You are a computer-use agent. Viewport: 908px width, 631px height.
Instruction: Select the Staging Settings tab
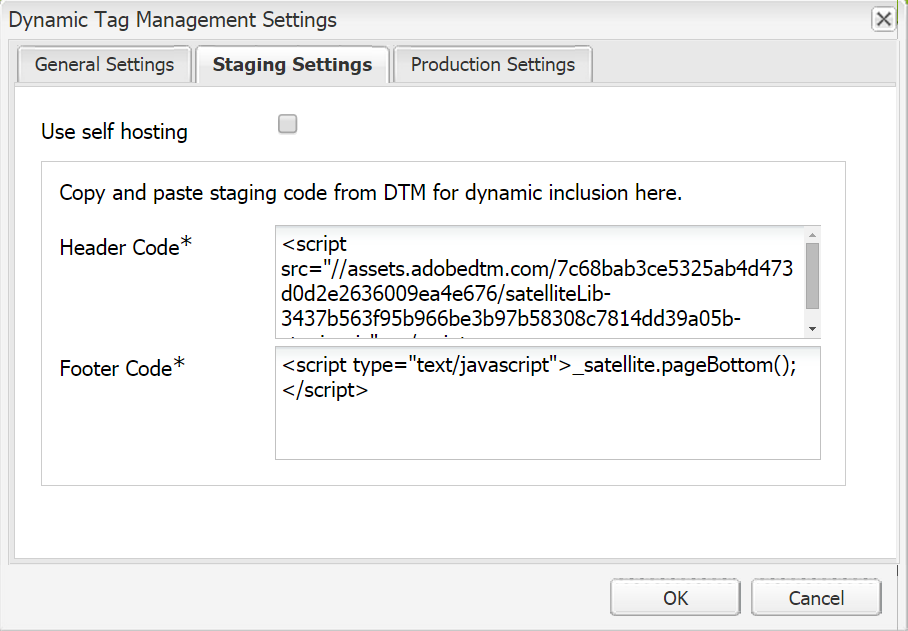[x=292, y=65]
